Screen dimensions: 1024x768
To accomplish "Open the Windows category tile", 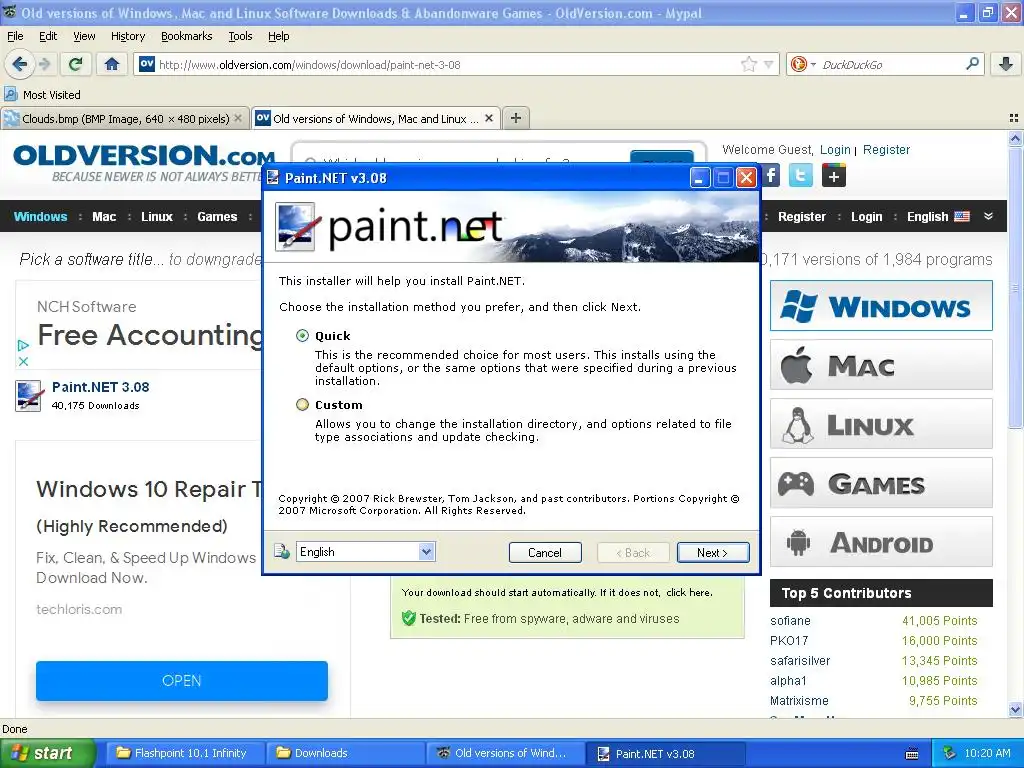I will (881, 306).
